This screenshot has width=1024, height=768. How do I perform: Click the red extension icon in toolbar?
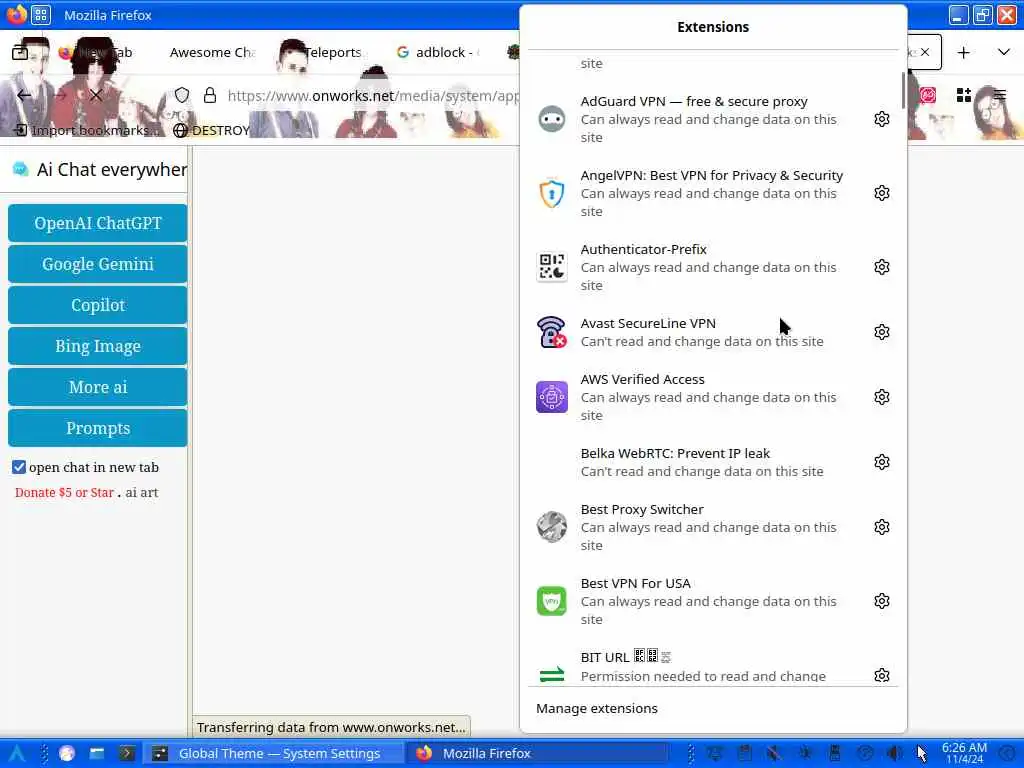927,95
